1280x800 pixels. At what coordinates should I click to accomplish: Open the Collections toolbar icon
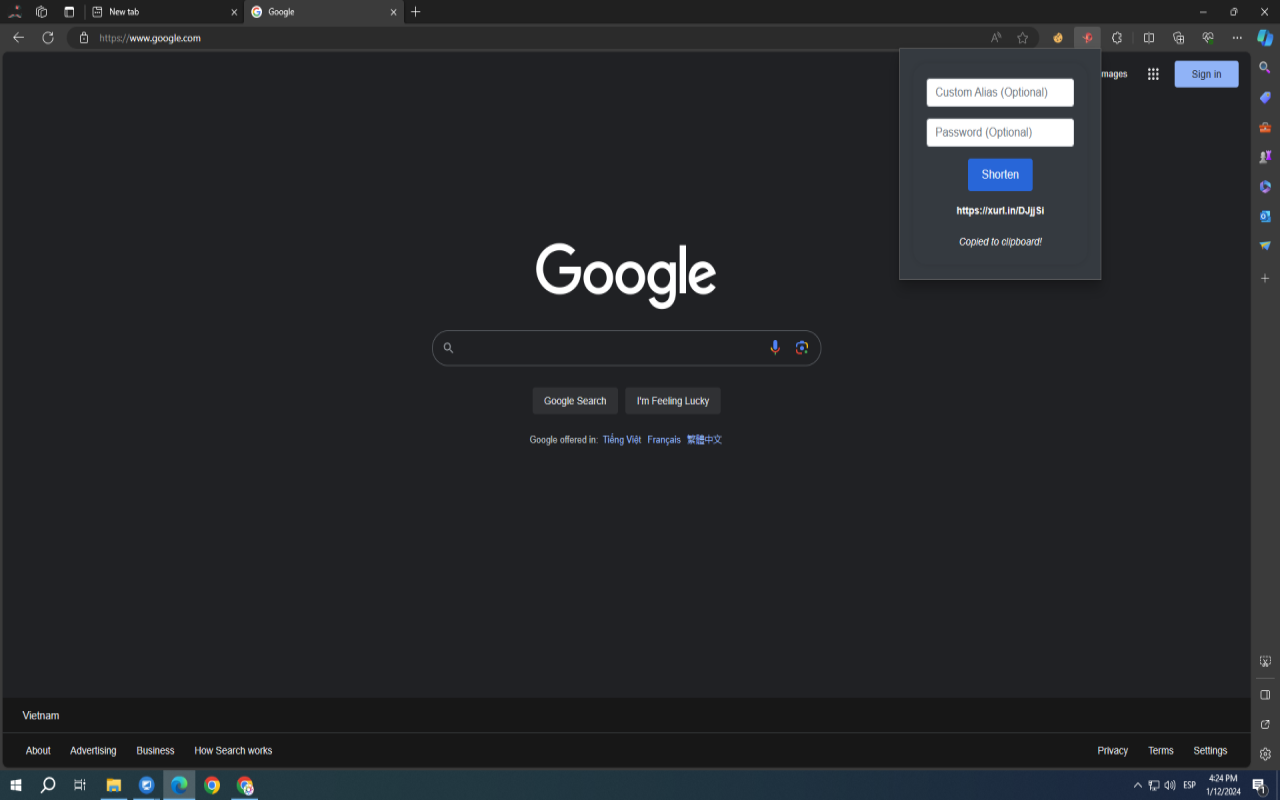coord(1178,38)
